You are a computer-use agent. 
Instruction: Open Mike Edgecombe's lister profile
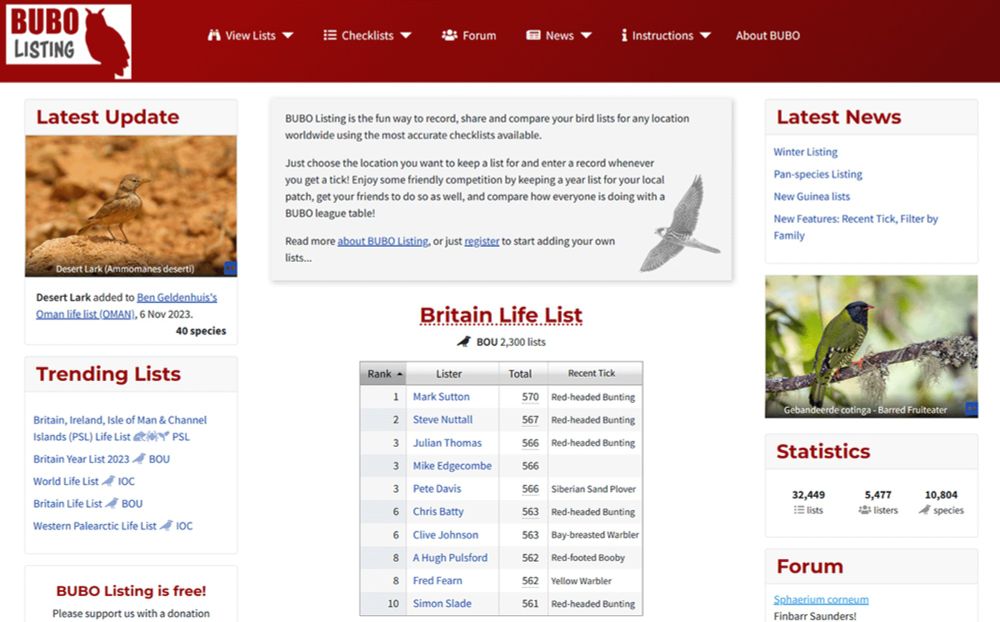pyautogui.click(x=452, y=466)
